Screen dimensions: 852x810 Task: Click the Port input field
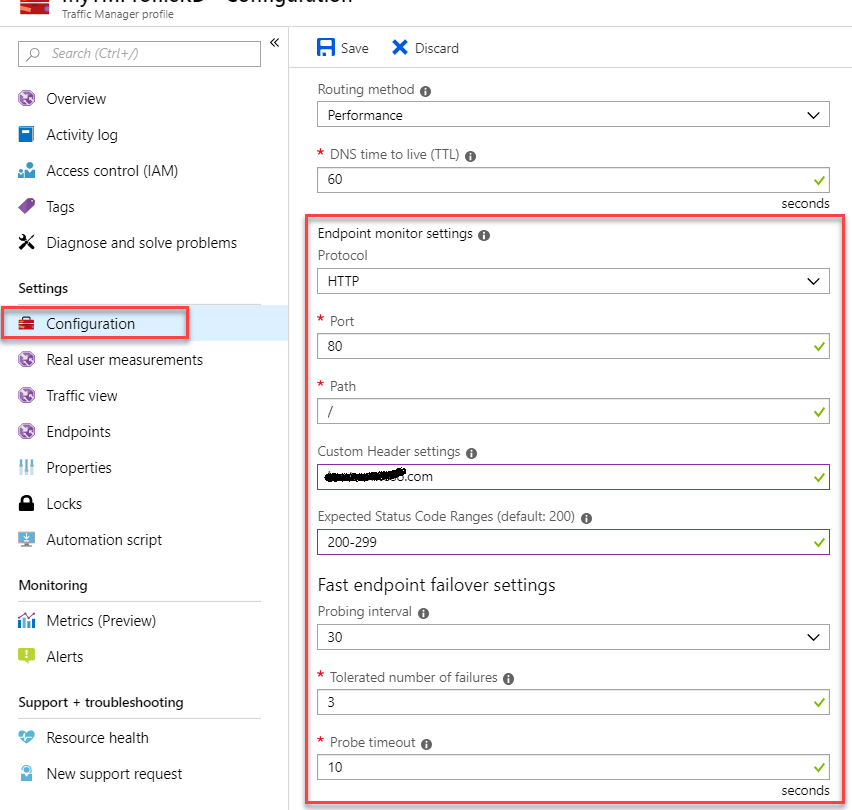(x=565, y=347)
